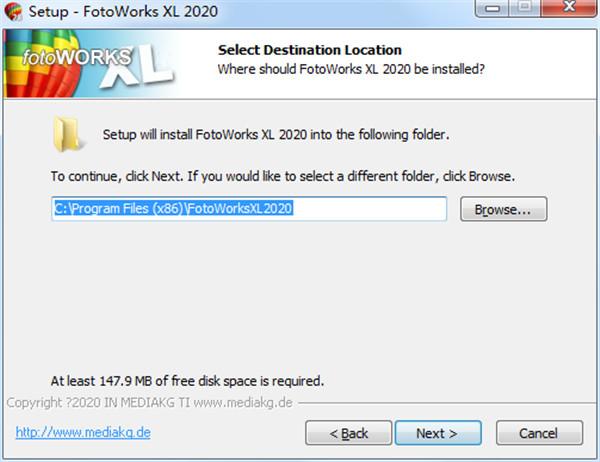
Task: Click Browse to choose a different folder
Action: click(x=504, y=209)
